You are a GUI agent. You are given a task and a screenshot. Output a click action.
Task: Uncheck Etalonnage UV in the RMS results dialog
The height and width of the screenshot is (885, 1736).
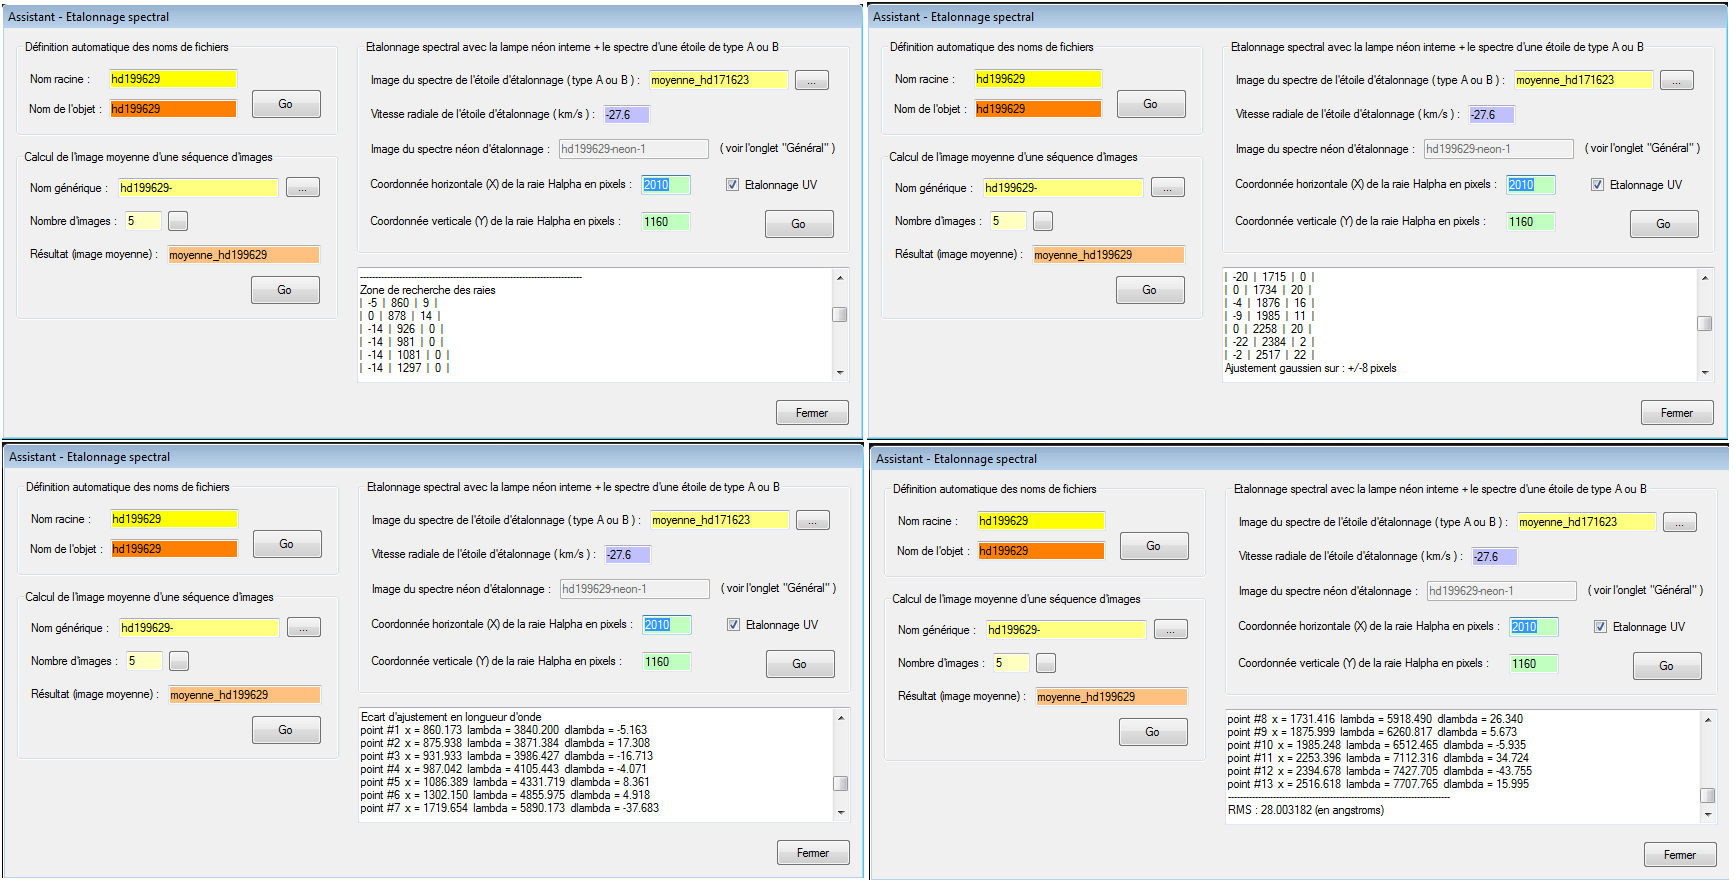tap(1600, 627)
